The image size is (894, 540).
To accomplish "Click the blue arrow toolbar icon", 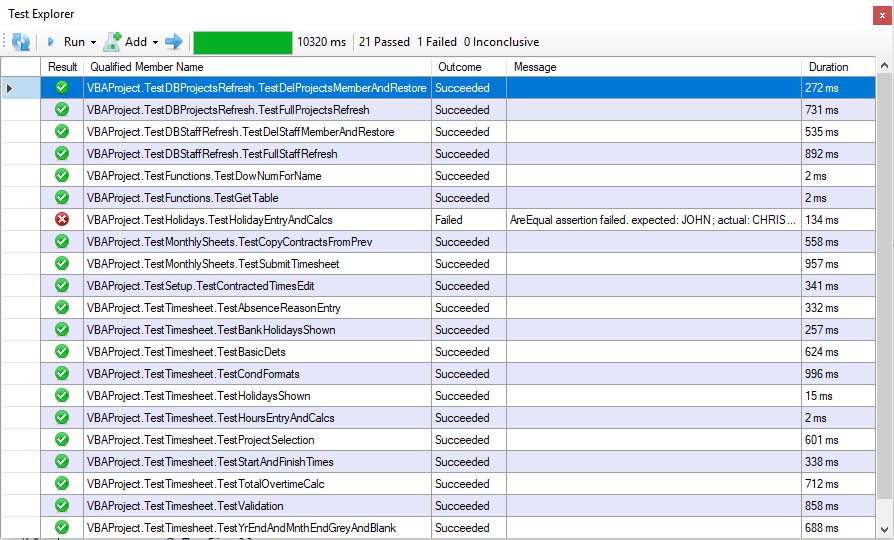I will pyautogui.click(x=173, y=42).
